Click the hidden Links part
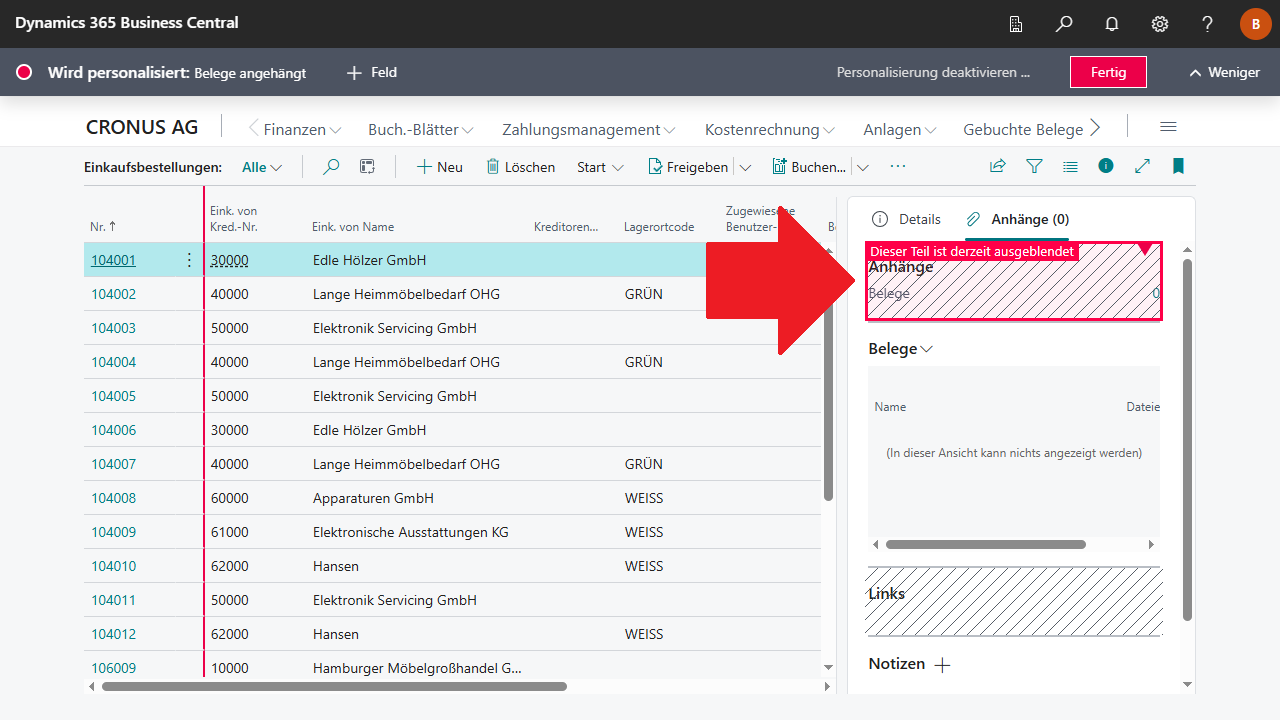The width and height of the screenshot is (1280, 720). 1014,601
